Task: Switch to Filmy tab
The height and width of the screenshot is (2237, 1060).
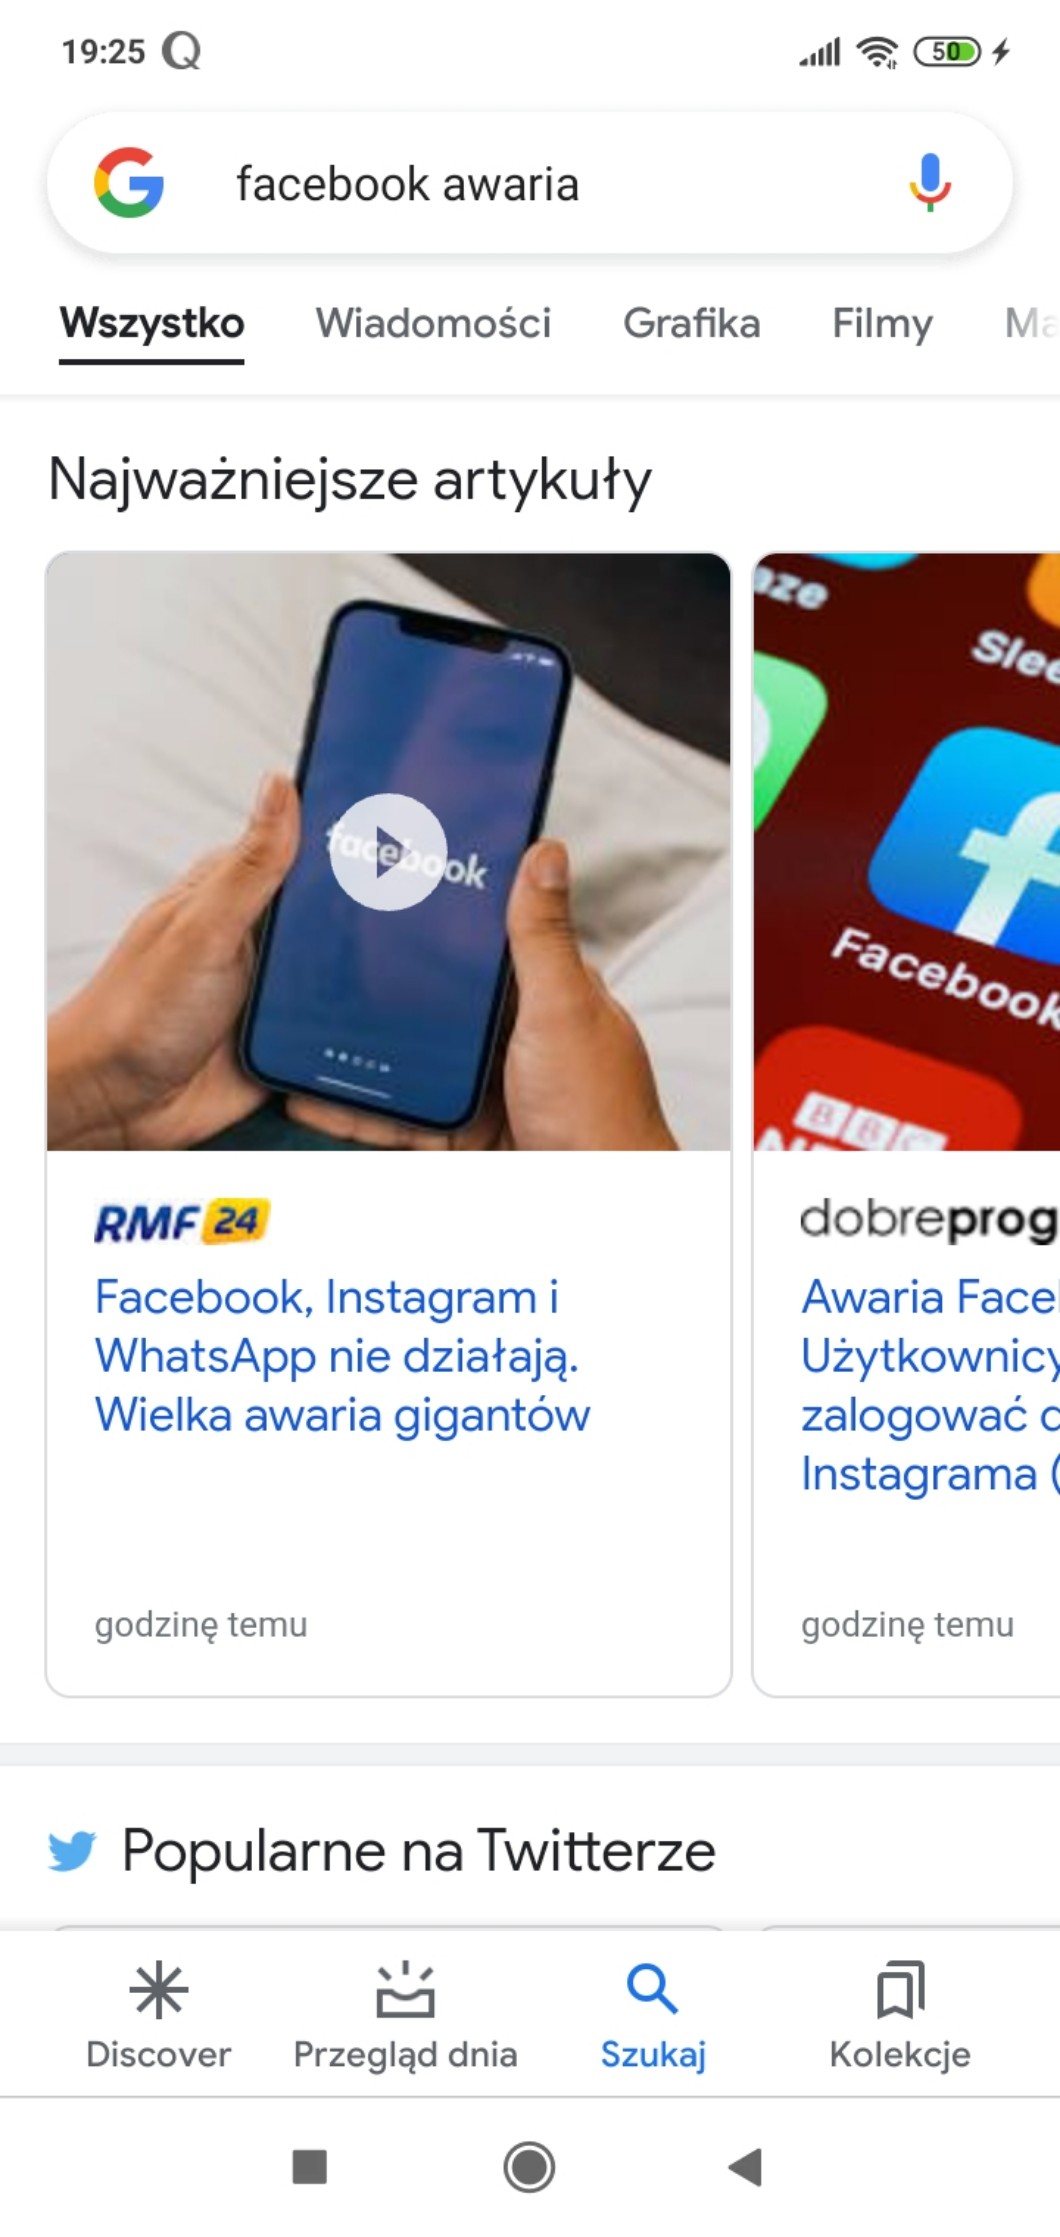Action: point(882,324)
